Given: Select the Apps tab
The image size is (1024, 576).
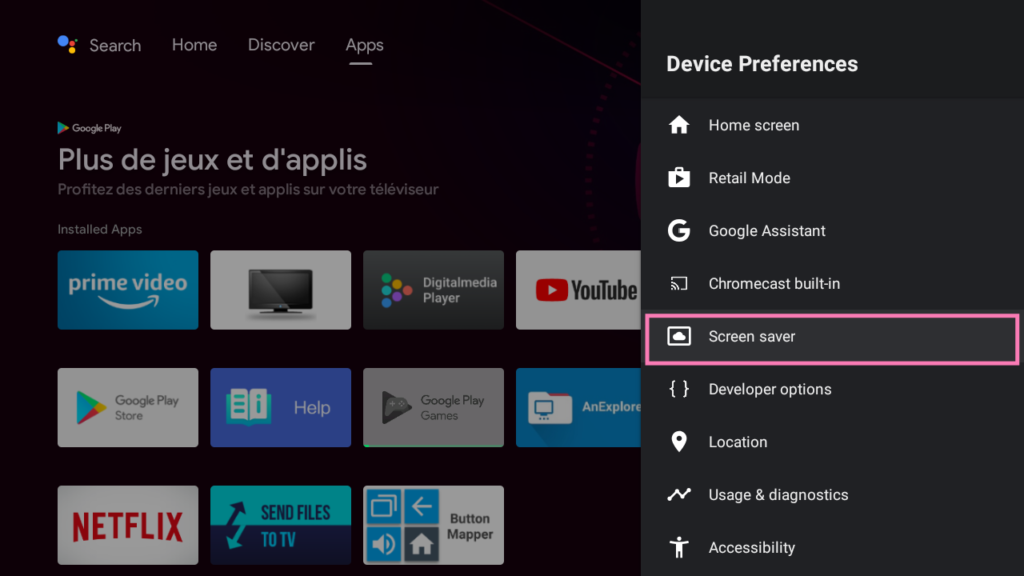Looking at the screenshot, I should pos(364,45).
